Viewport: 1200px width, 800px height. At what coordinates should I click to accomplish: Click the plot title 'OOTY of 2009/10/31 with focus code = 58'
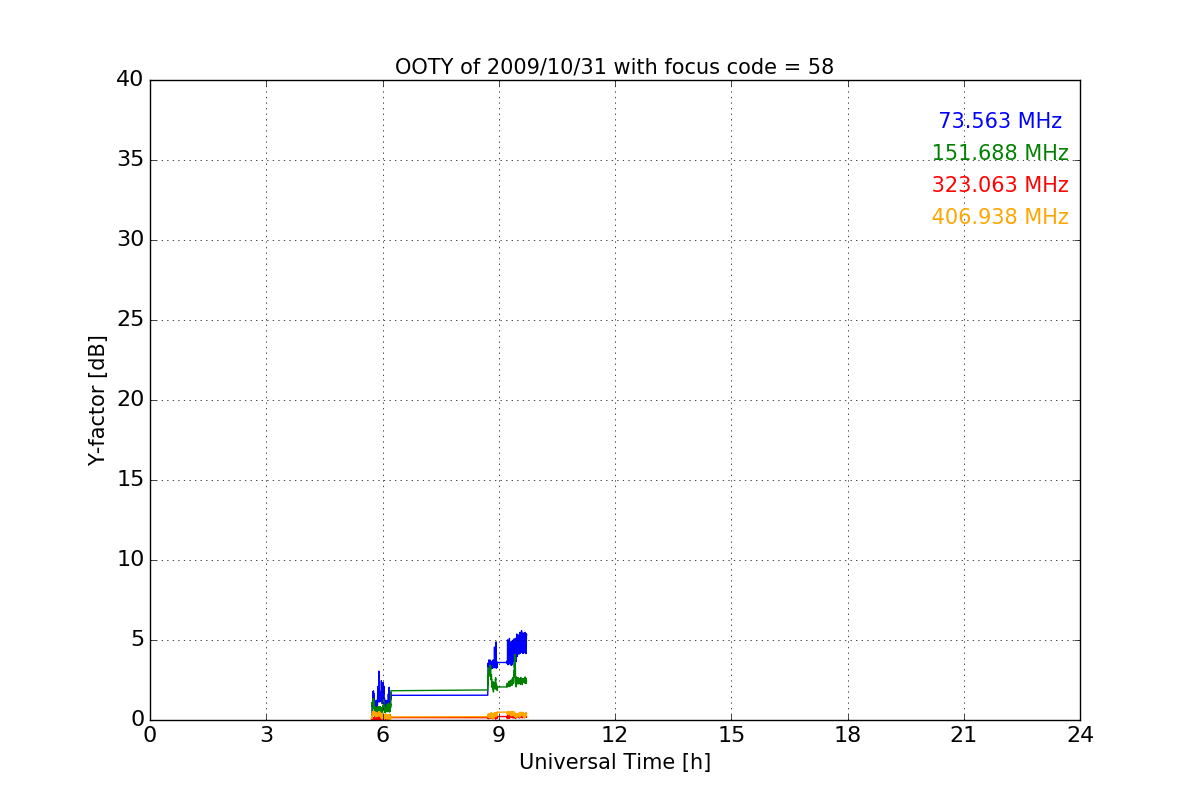pyautogui.click(x=614, y=67)
